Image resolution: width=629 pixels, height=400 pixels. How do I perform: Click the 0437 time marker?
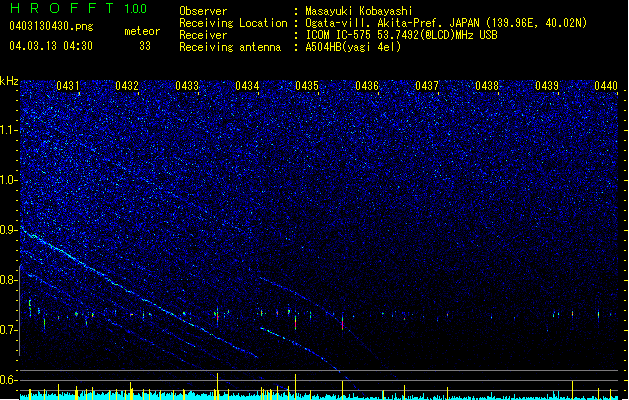pos(427,86)
